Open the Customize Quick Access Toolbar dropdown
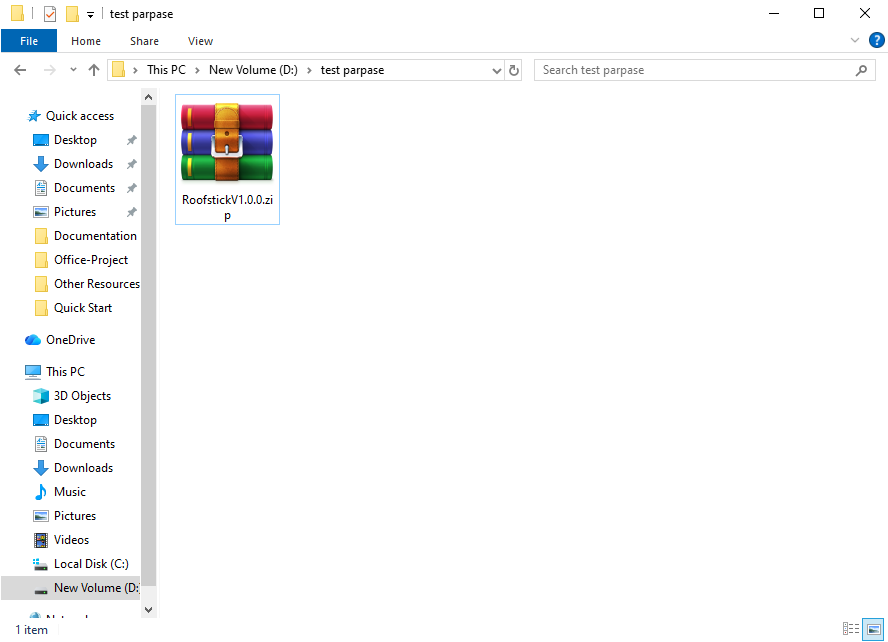The width and height of the screenshot is (888, 642). click(x=90, y=14)
